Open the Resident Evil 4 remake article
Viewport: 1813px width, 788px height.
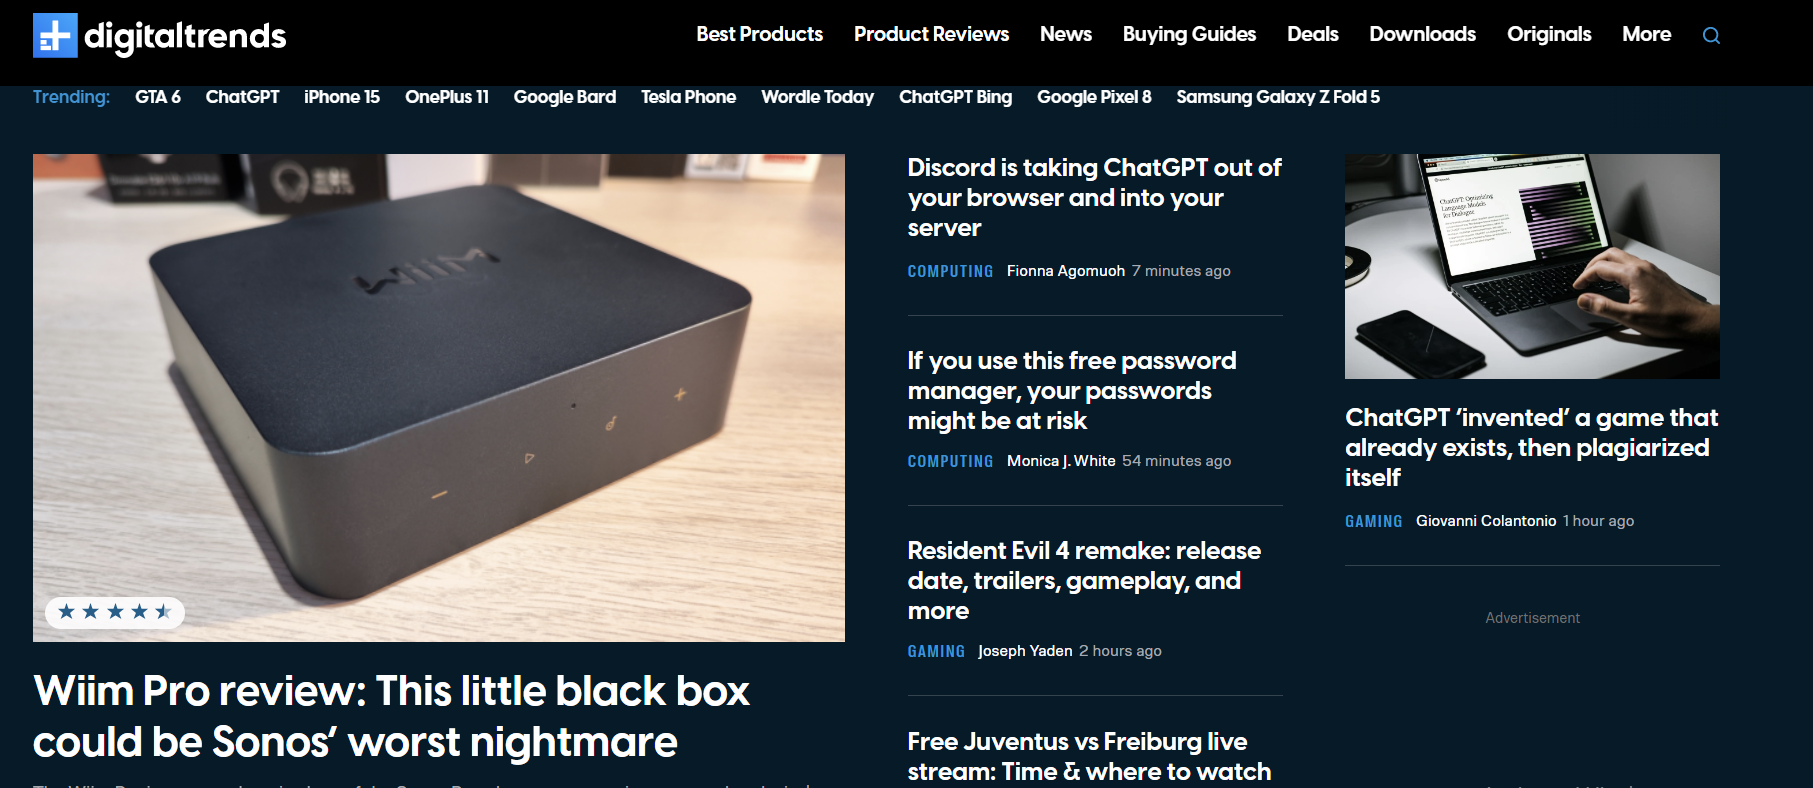(1084, 580)
